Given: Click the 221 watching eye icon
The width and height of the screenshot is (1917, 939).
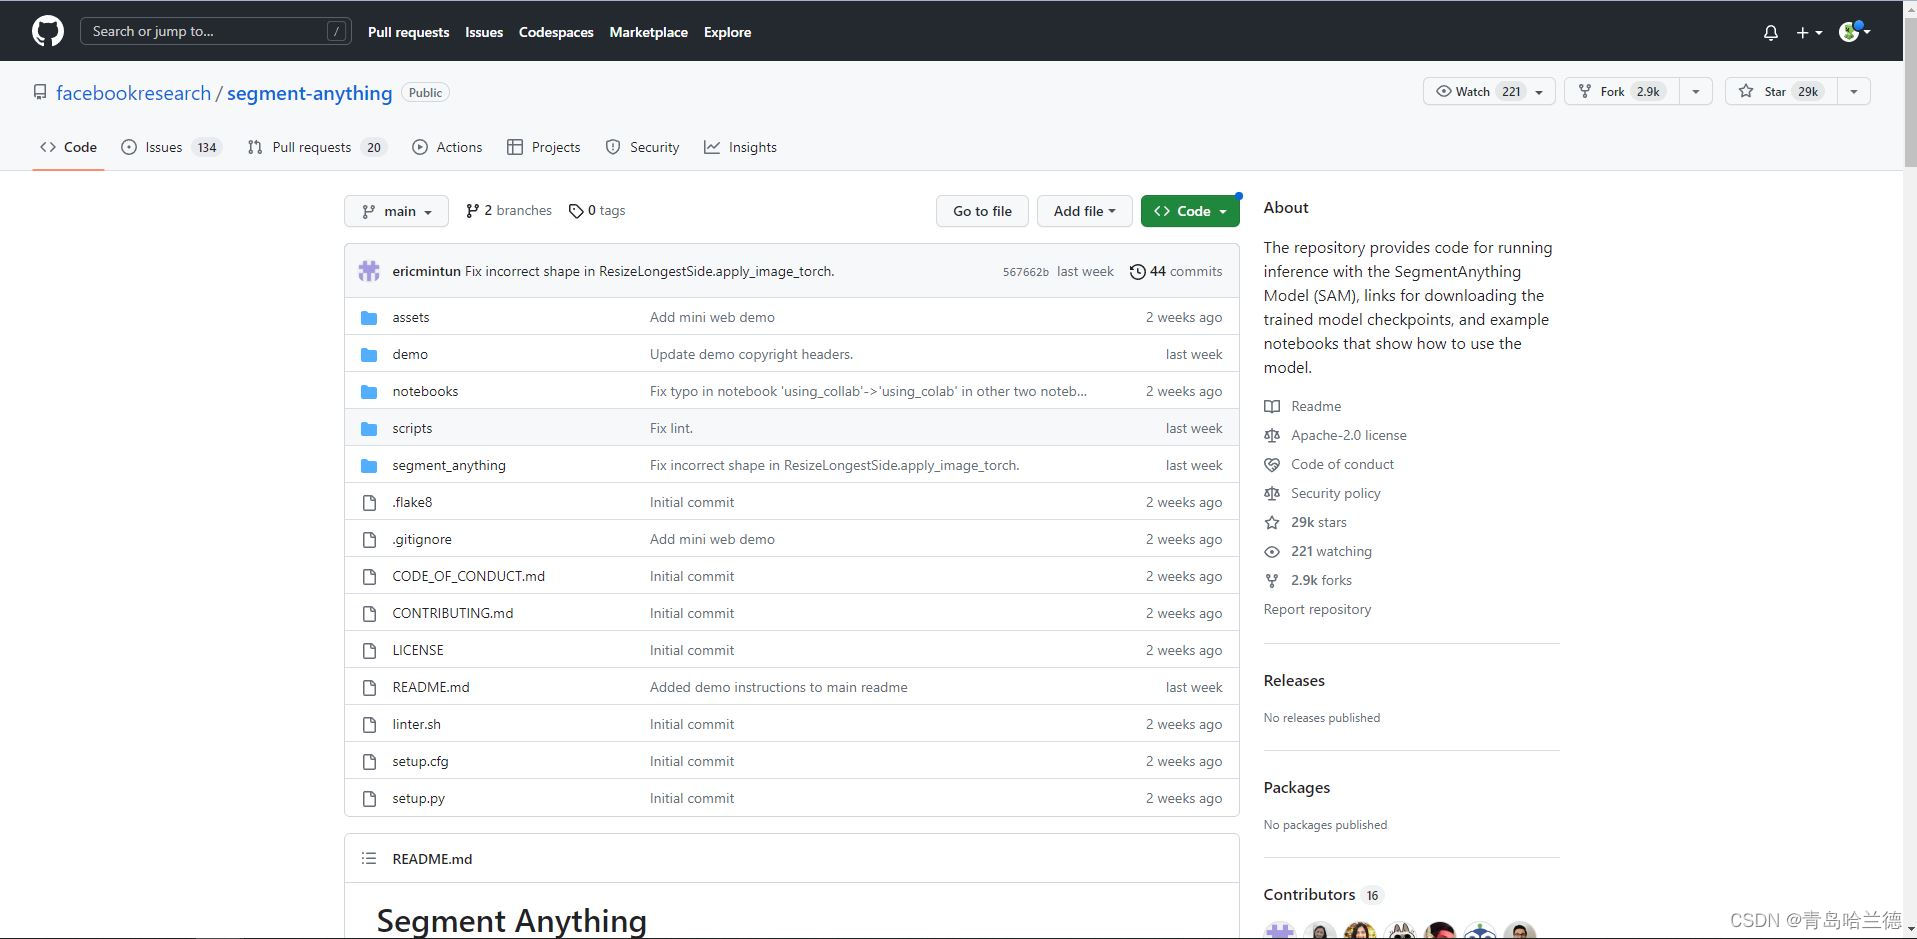Looking at the screenshot, I should (1272, 551).
